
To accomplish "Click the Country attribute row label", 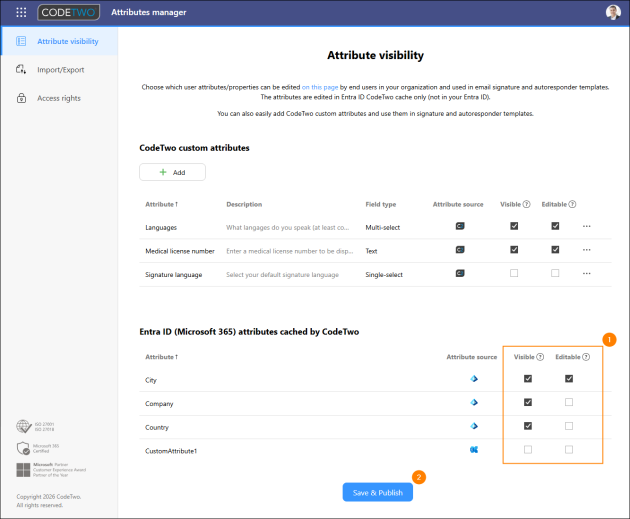I will pos(157,427).
